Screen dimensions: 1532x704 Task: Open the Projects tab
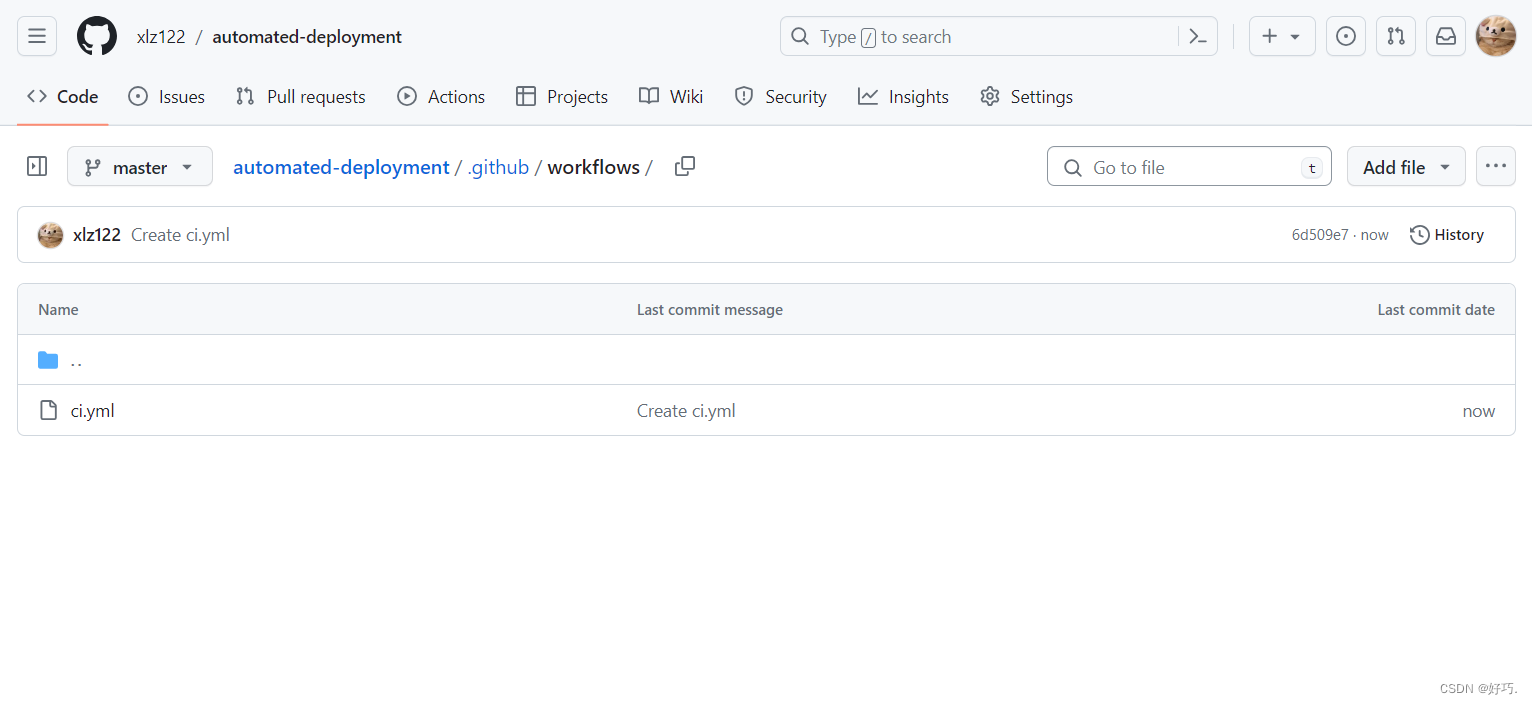coord(562,96)
